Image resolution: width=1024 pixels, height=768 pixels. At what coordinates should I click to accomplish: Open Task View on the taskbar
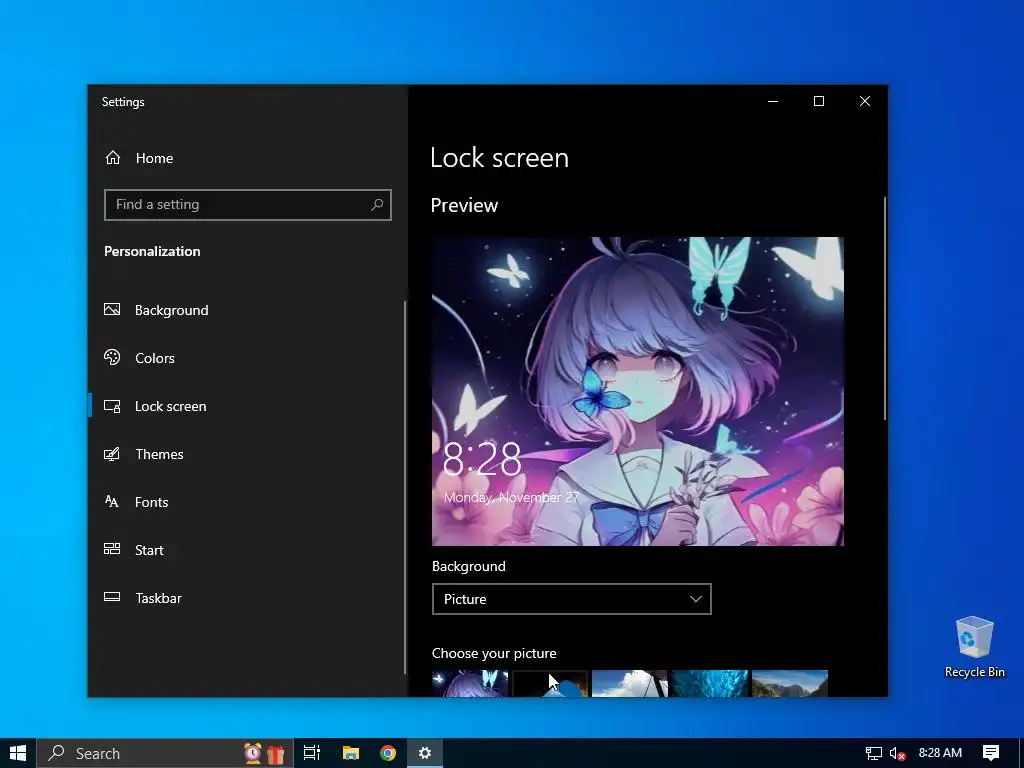click(x=312, y=753)
